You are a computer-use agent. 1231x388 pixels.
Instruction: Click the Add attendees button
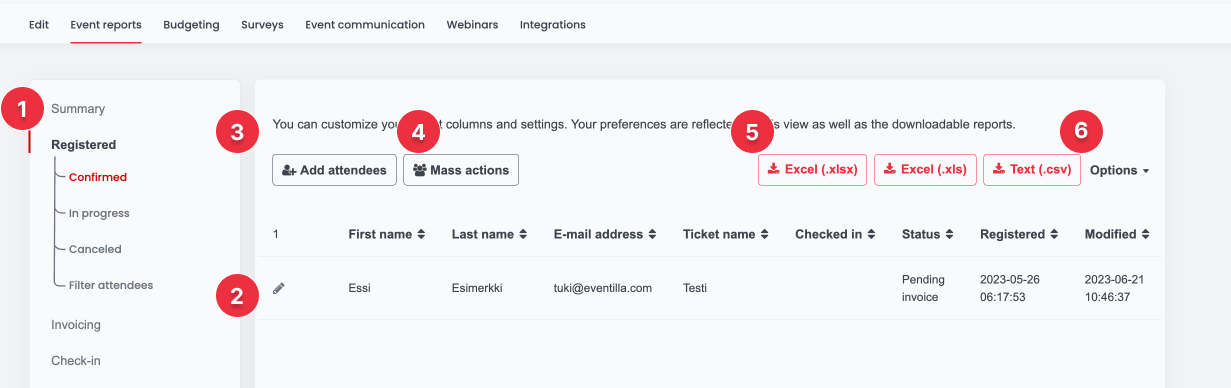335,170
